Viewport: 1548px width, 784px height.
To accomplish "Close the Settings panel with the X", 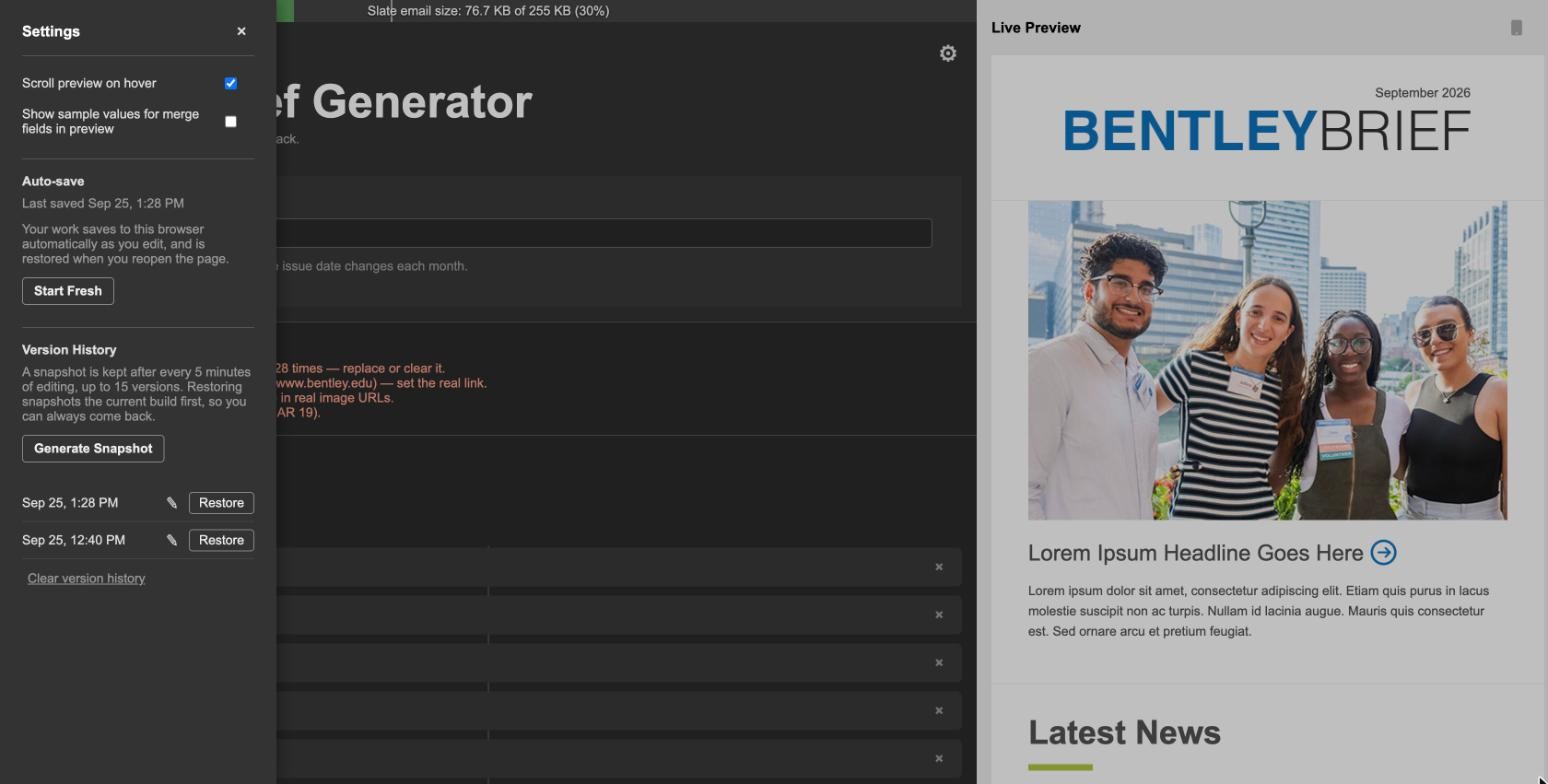I will (x=241, y=31).
